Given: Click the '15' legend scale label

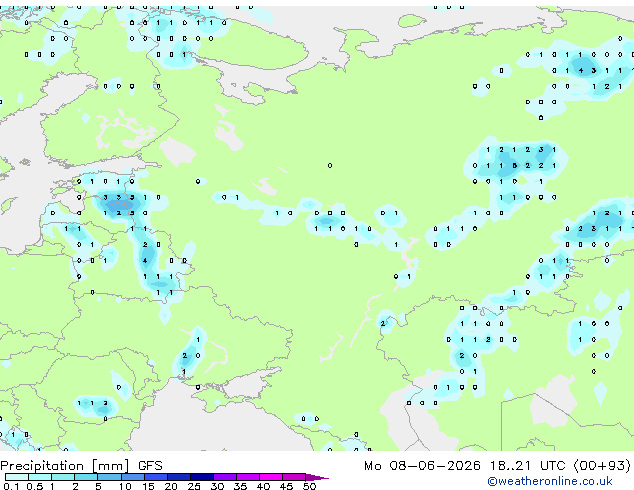Looking at the screenshot, I should 148,486.
